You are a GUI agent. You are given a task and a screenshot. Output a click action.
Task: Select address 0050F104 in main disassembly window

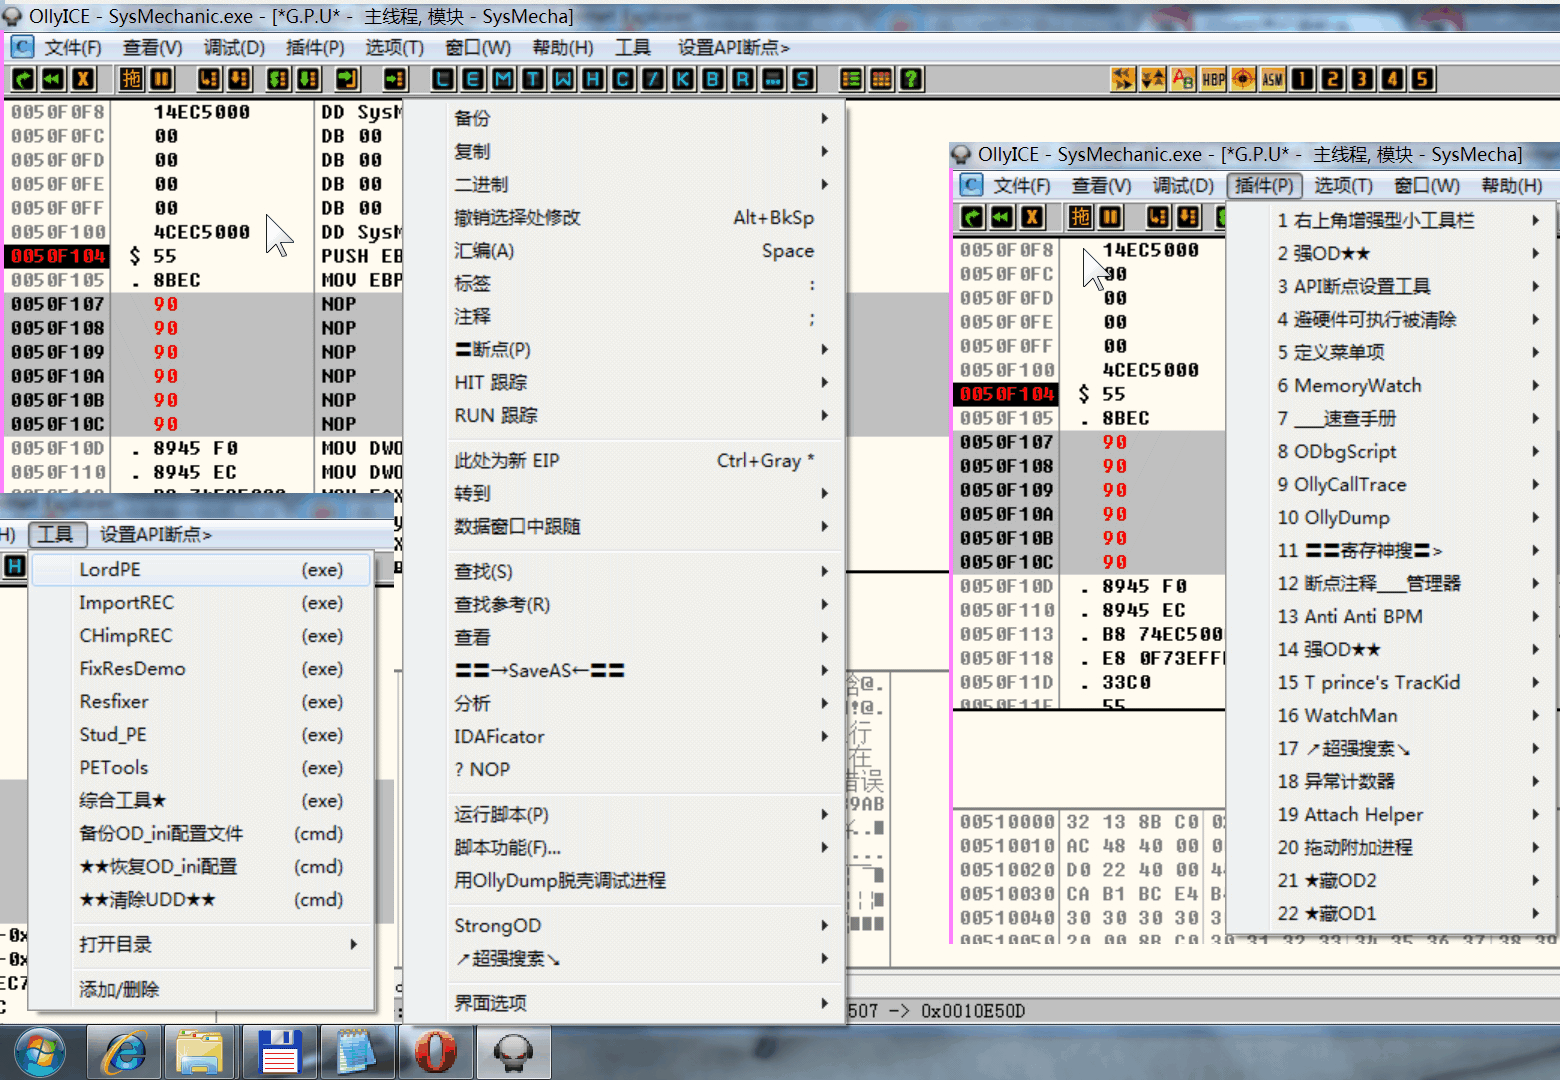58,256
